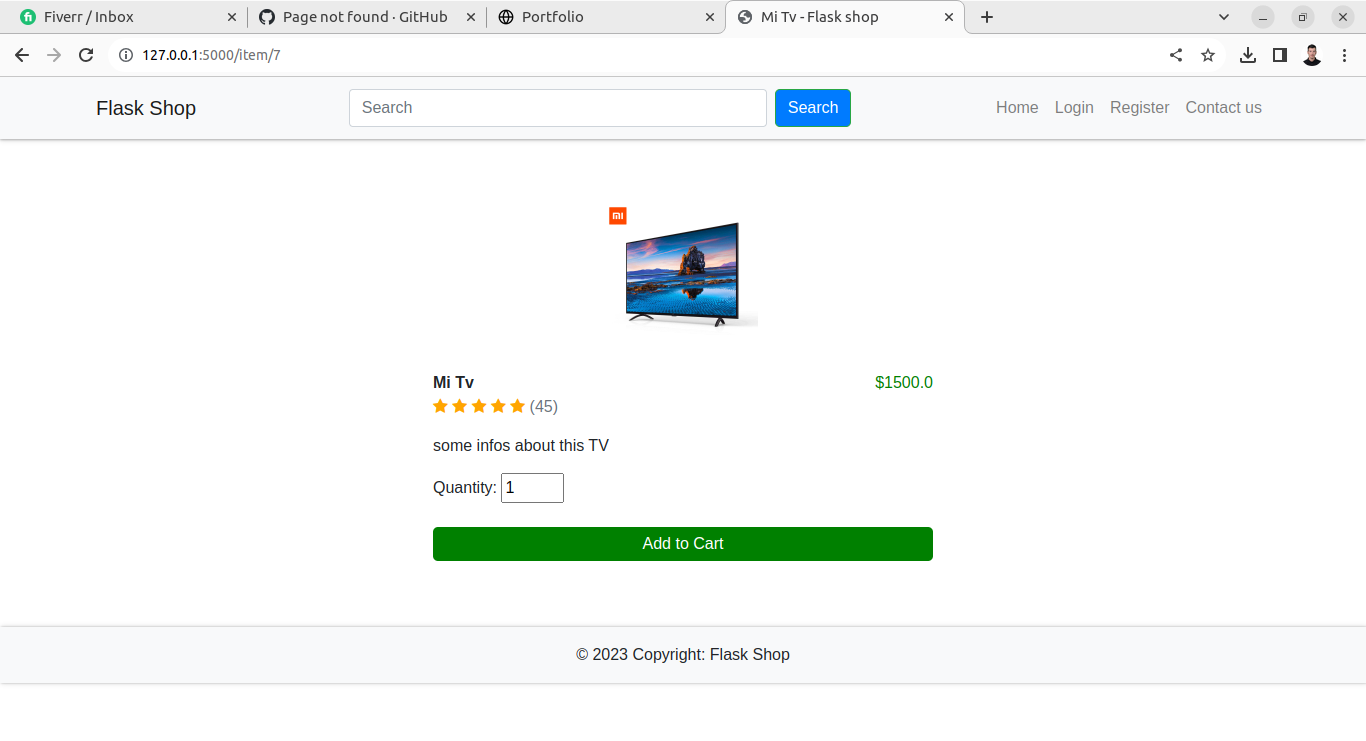View site information icon in address bar
1366x741 pixels.
126,55
